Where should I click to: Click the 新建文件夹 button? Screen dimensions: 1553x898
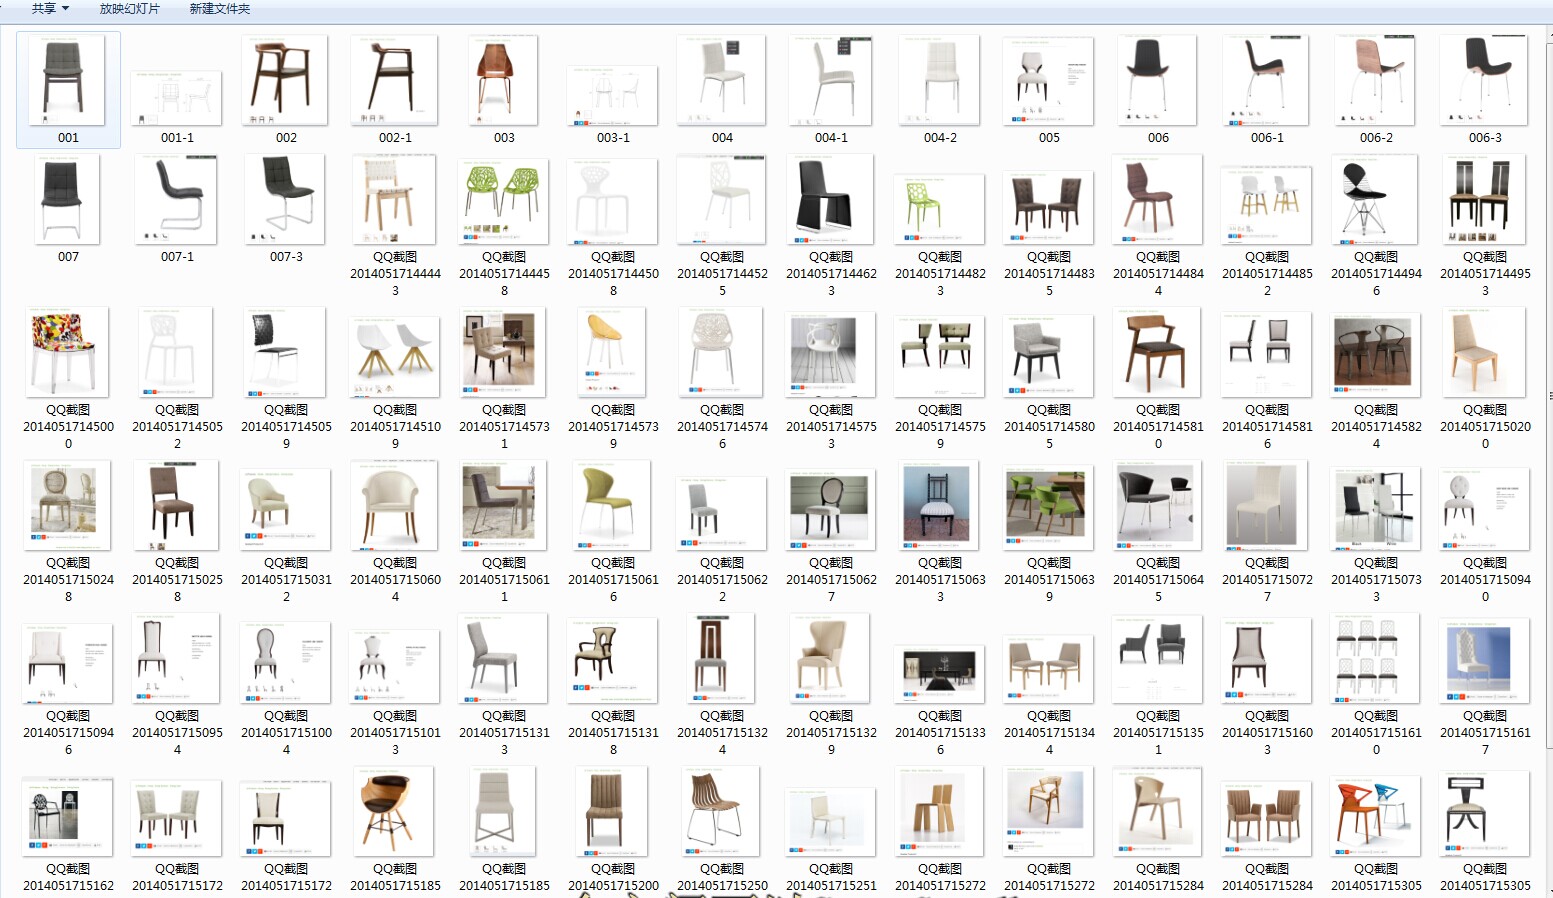point(220,9)
